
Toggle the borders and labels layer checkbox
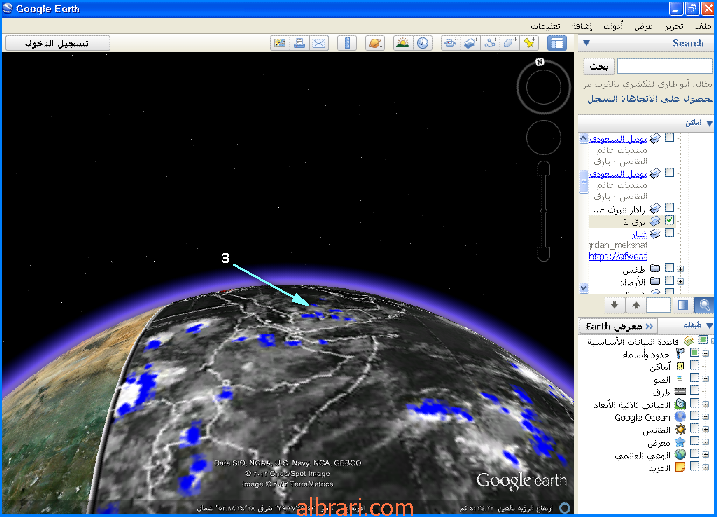tap(695, 353)
